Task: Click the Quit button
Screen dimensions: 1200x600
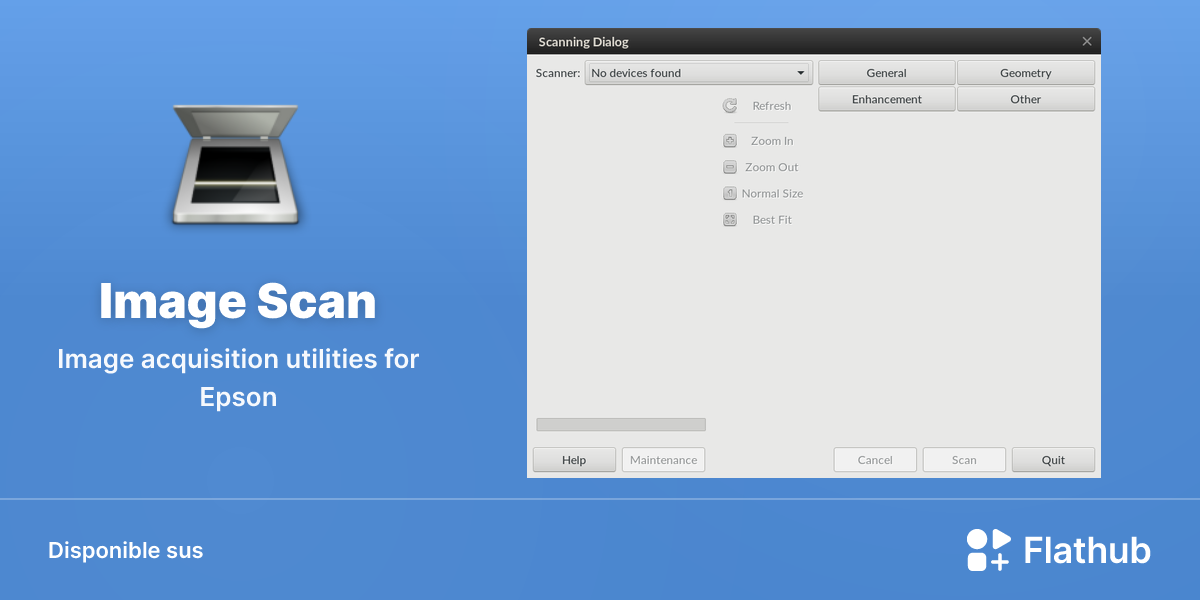Action: 1053,460
